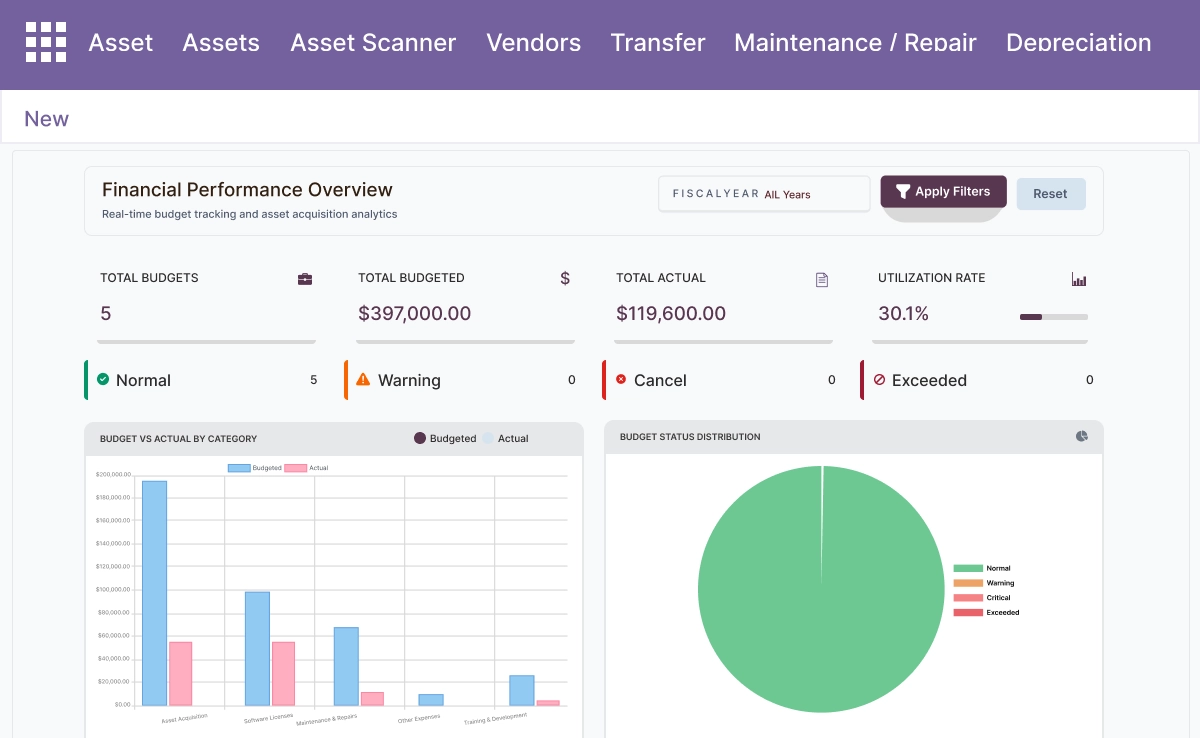Click the orange warning triangle icon

(363, 379)
